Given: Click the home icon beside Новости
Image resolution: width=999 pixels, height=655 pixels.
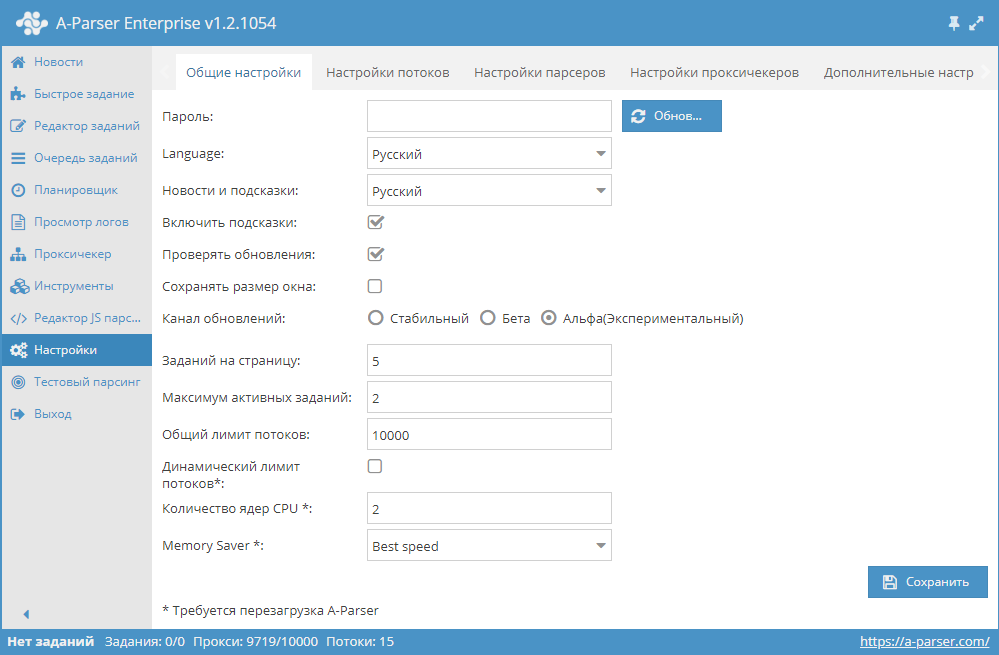Looking at the screenshot, I should click(x=18, y=62).
